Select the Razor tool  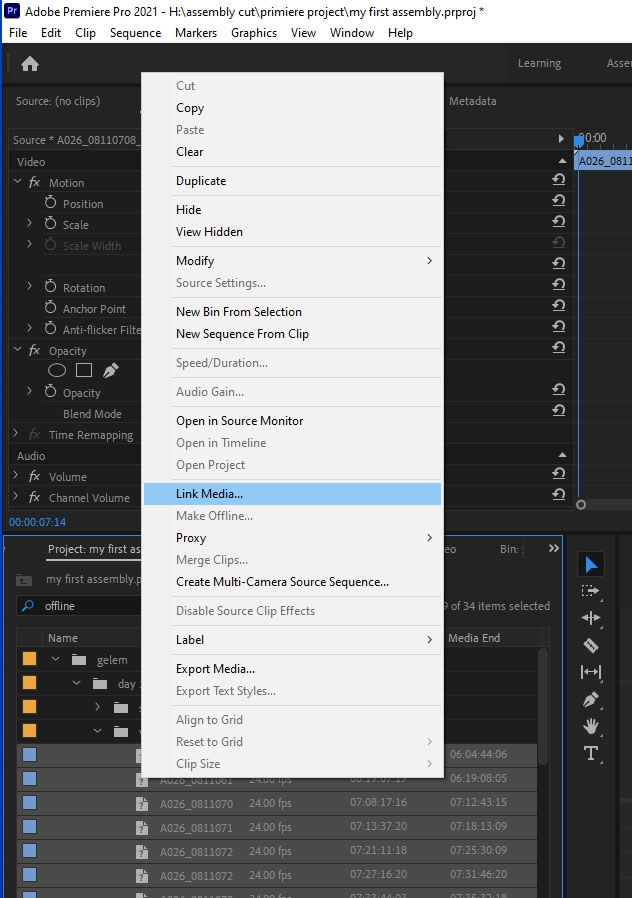591,645
